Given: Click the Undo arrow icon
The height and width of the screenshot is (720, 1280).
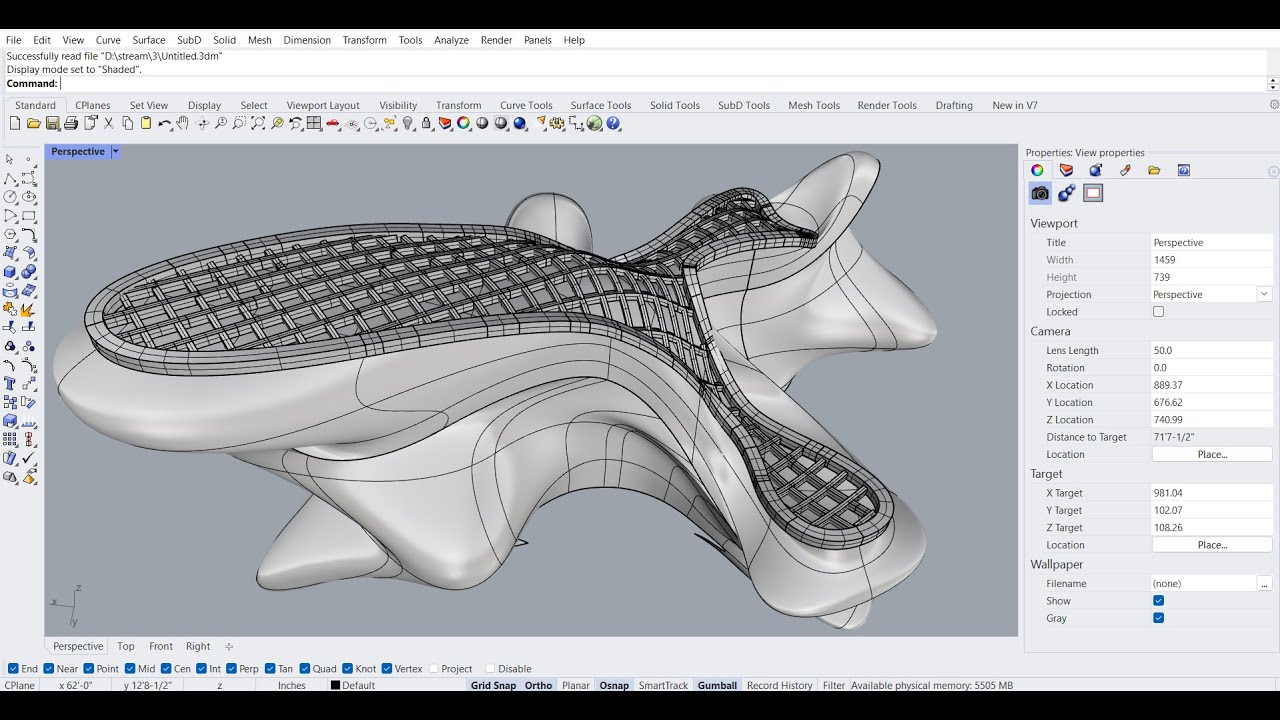Looking at the screenshot, I should pyautogui.click(x=165, y=123).
